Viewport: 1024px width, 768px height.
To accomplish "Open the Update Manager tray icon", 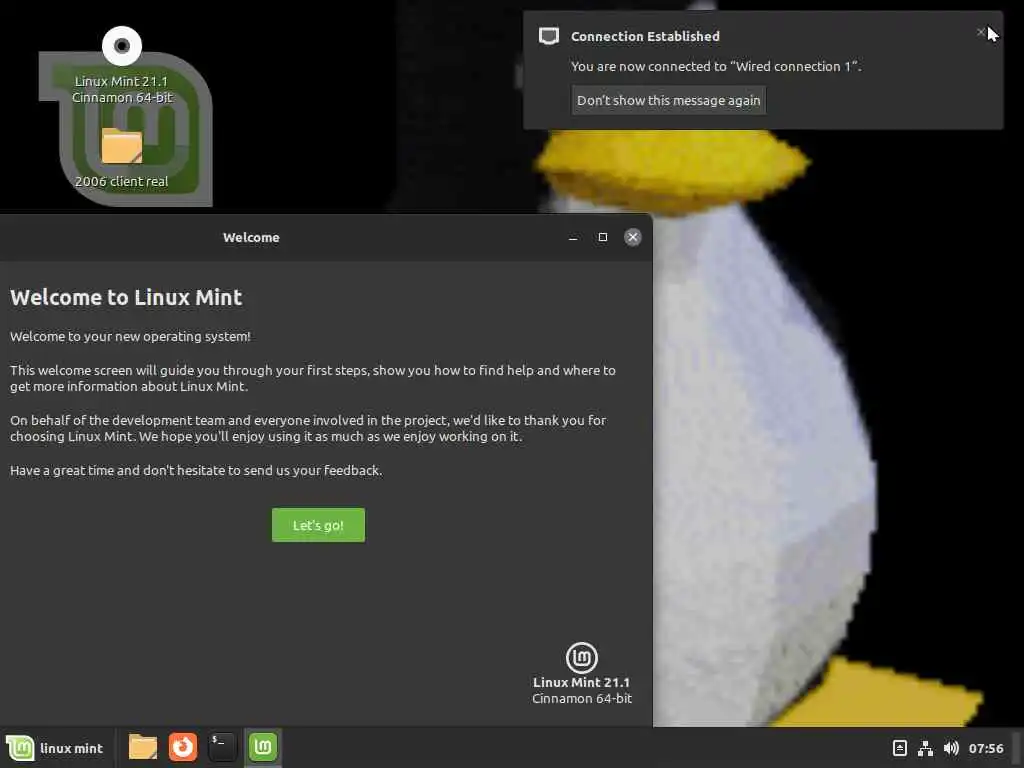I will pos(899,748).
